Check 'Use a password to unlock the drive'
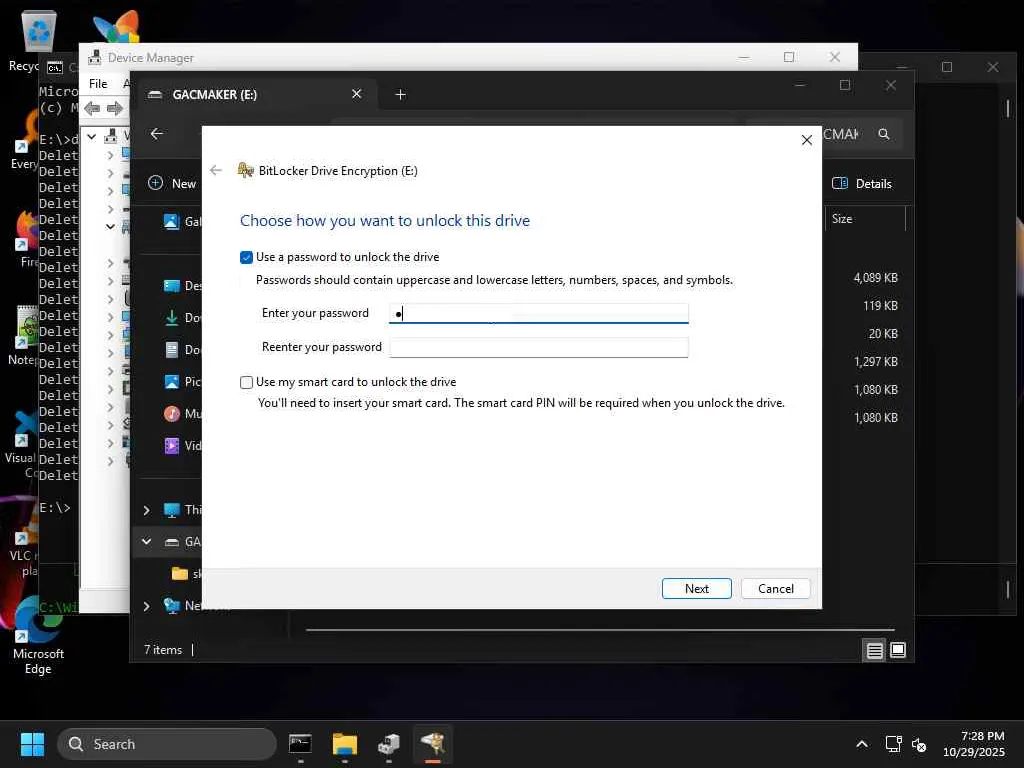This screenshot has width=1024, height=768. pyautogui.click(x=246, y=257)
